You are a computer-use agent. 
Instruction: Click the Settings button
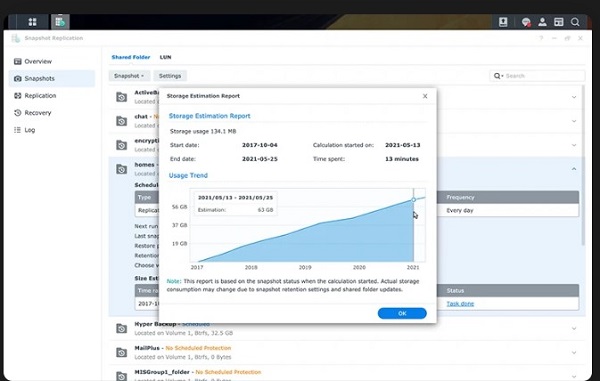170,76
